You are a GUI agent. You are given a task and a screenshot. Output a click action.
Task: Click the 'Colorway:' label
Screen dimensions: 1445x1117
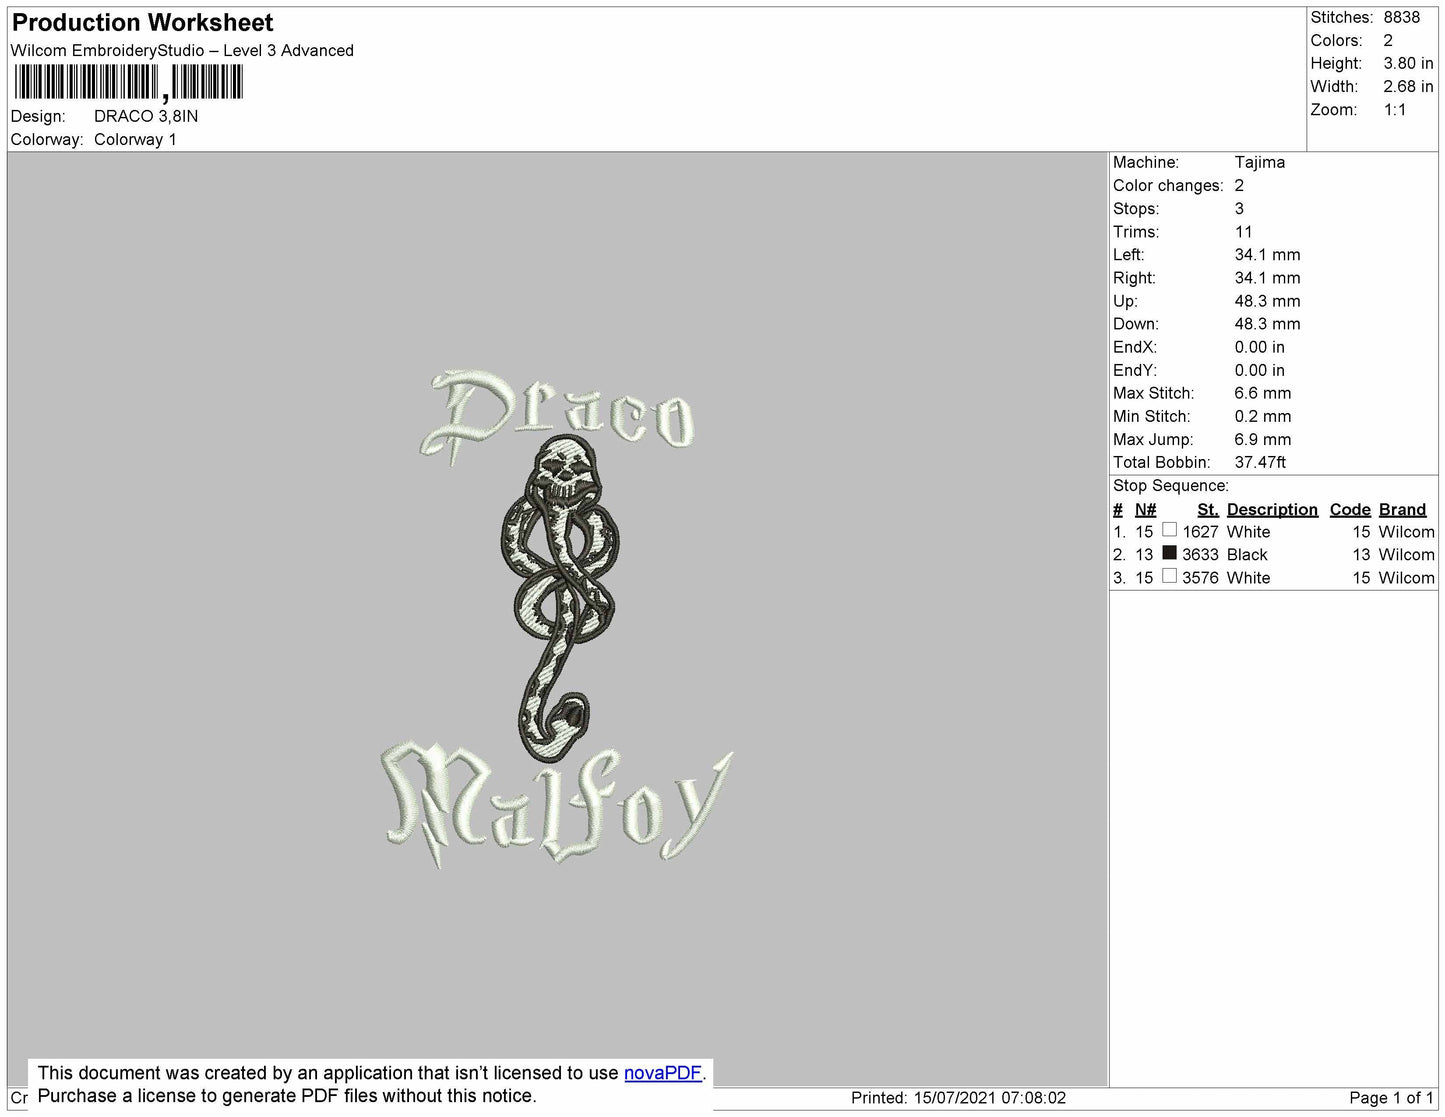[x=47, y=139]
